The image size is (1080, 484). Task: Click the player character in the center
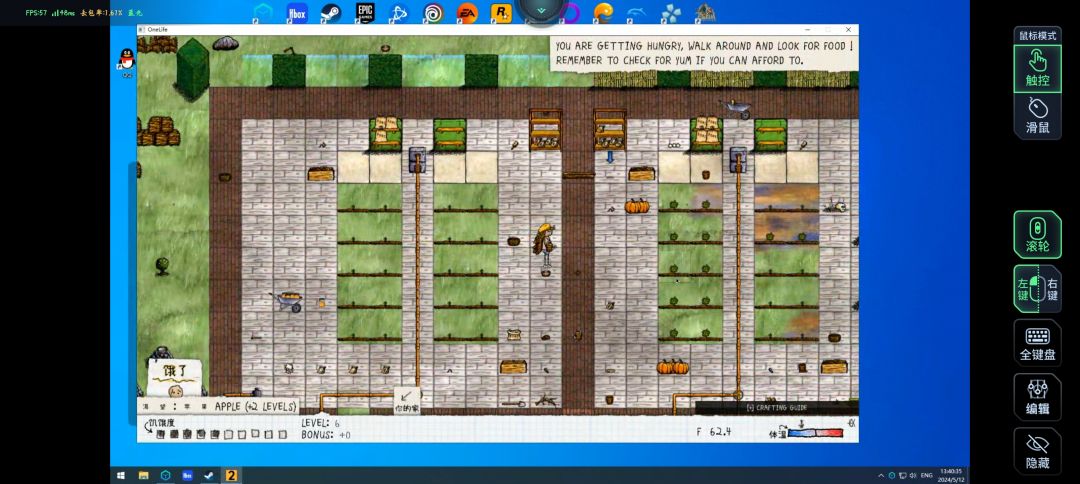click(543, 245)
